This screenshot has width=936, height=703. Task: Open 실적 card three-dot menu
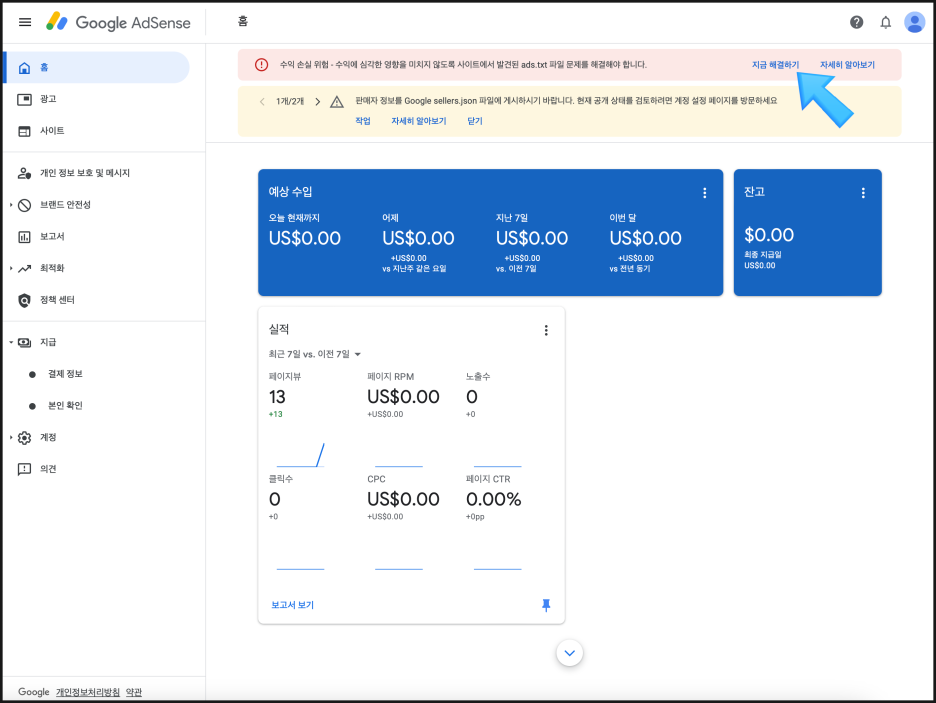[x=546, y=330]
